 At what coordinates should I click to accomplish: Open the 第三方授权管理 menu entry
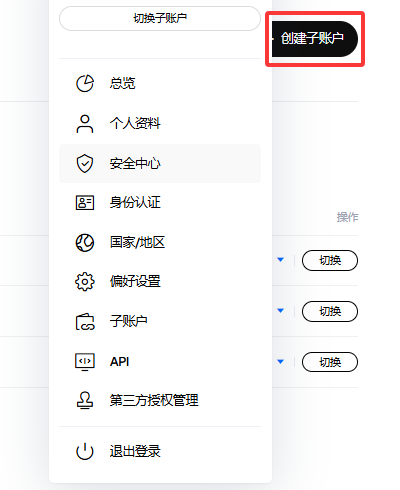click(x=160, y=400)
